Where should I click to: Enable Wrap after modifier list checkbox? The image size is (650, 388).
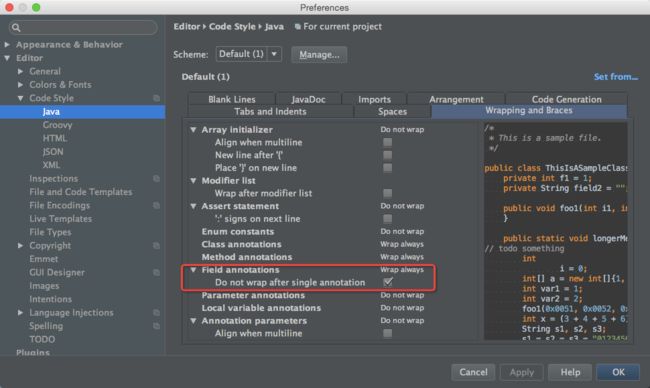tap(388, 193)
